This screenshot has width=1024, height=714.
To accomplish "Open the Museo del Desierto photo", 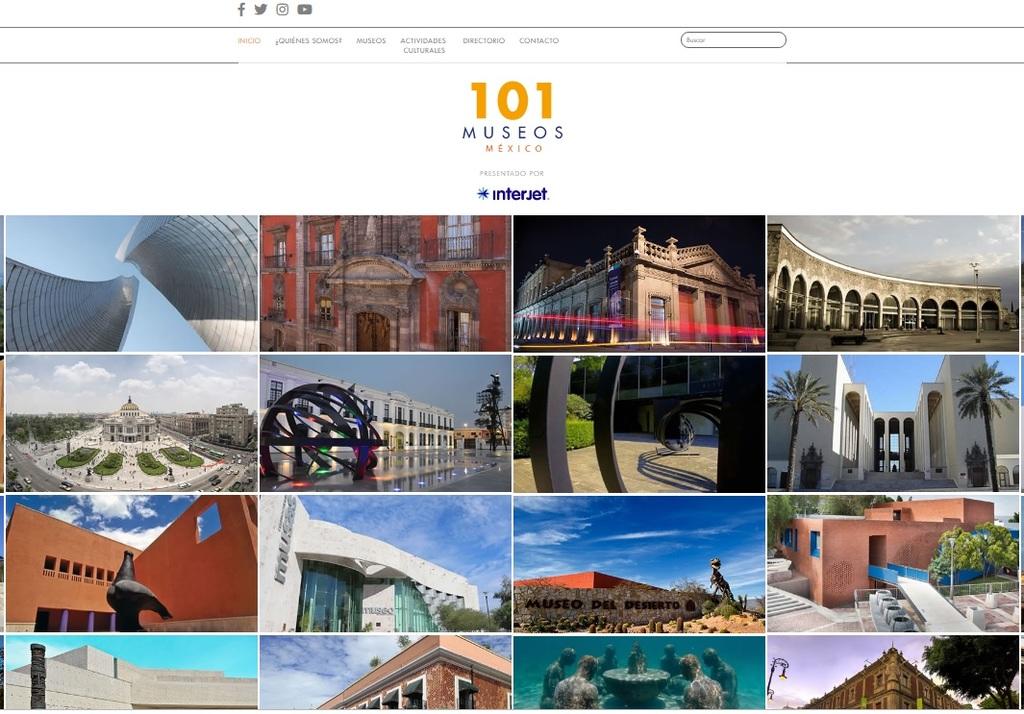I will tap(639, 564).
